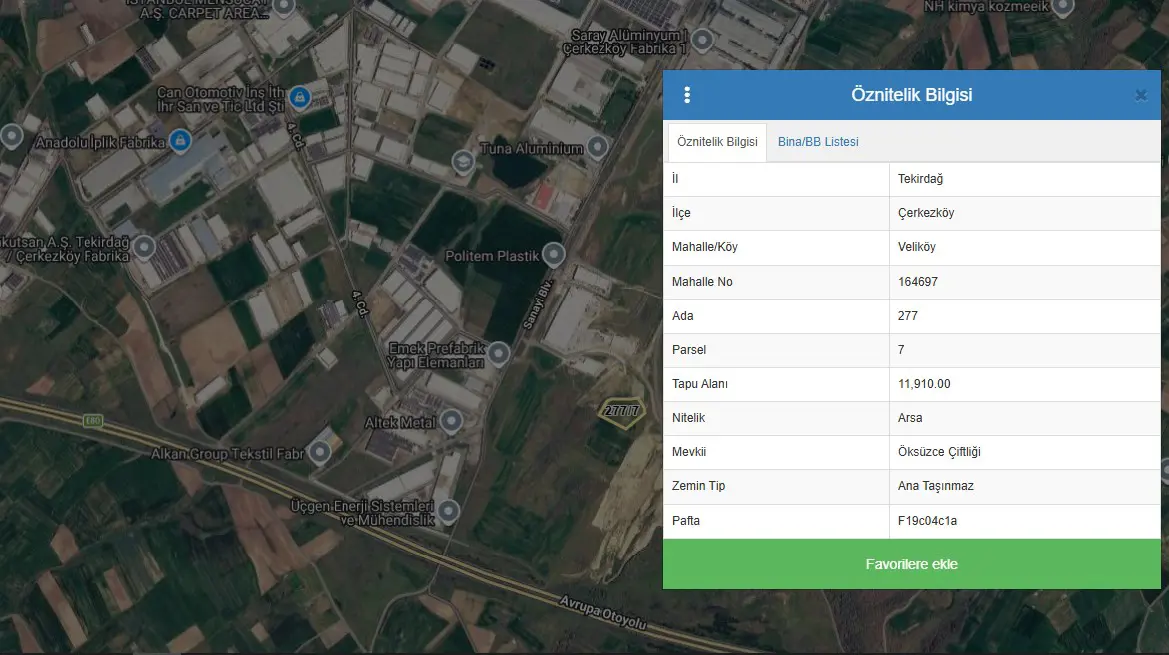Click the Favorilere ekle button
This screenshot has height=655, width=1169.
pyautogui.click(x=912, y=564)
